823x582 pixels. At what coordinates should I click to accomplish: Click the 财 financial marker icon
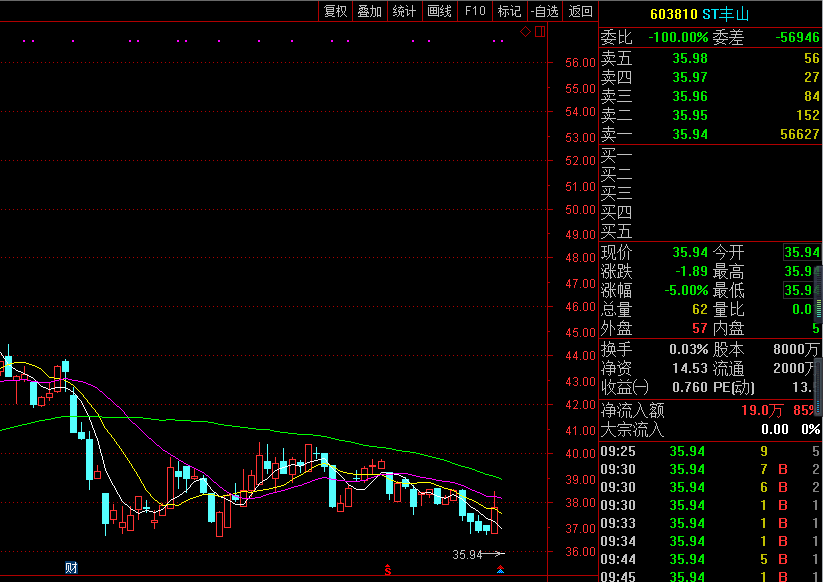tap(71, 568)
